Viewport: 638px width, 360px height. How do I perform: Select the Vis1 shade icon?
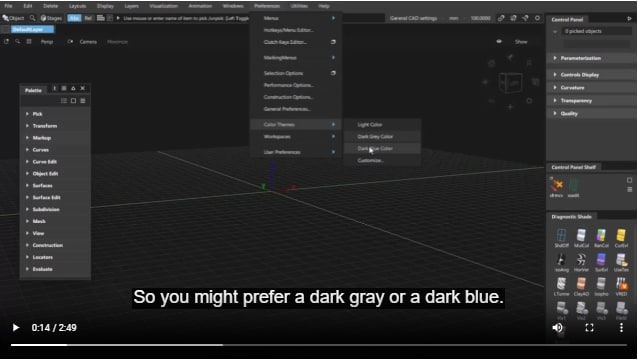(x=562, y=308)
